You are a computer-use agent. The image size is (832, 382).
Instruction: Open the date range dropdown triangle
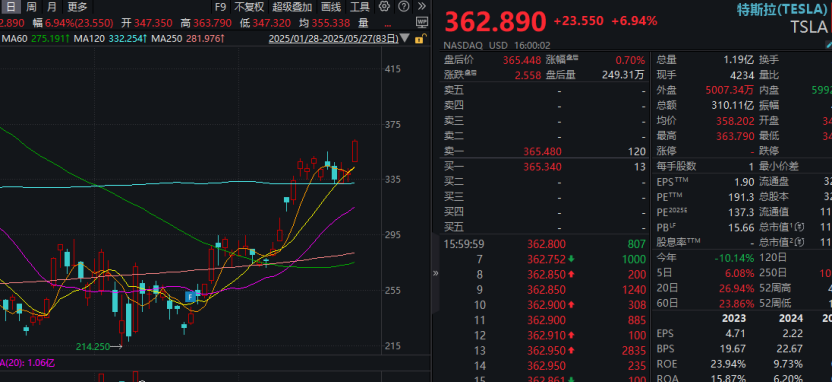pyautogui.click(x=405, y=39)
